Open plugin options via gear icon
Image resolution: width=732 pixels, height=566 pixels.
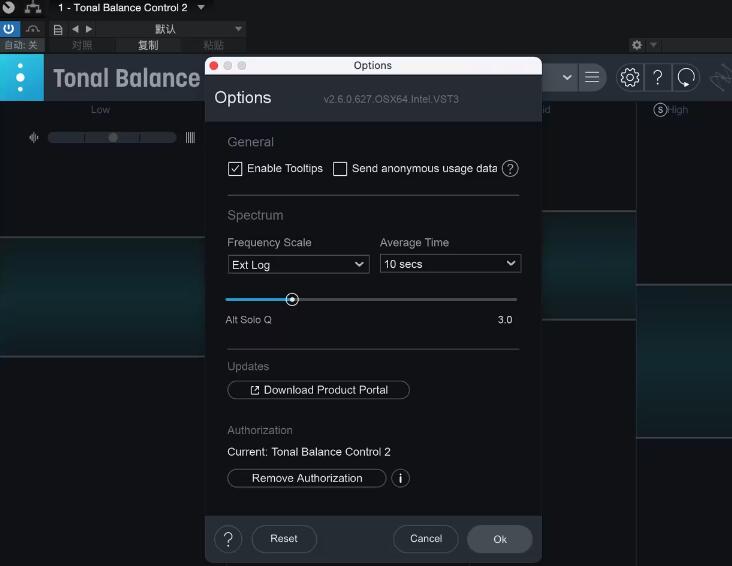coord(629,77)
